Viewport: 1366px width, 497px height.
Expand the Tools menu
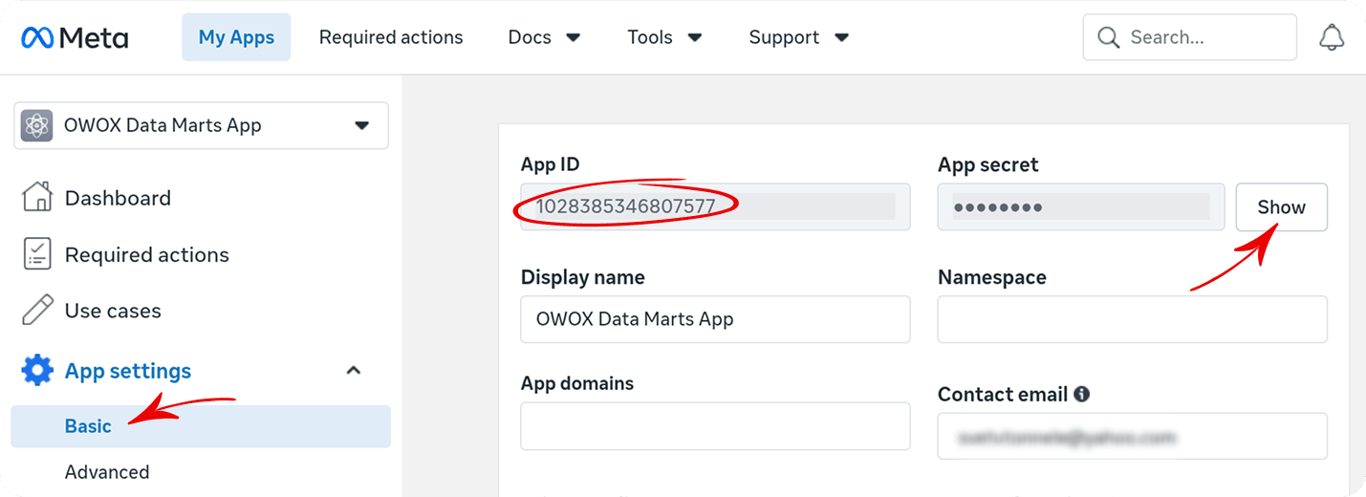coord(665,37)
